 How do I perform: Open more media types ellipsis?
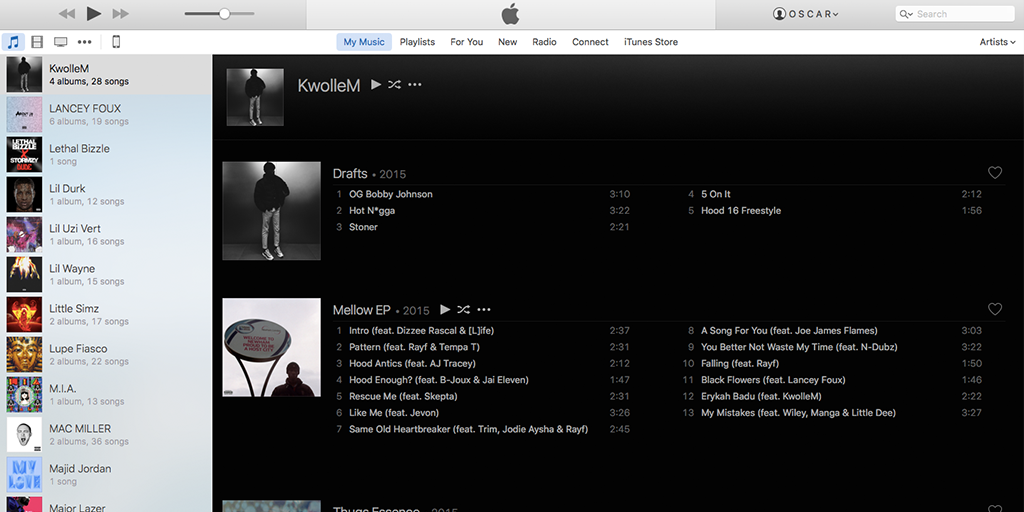(x=84, y=42)
